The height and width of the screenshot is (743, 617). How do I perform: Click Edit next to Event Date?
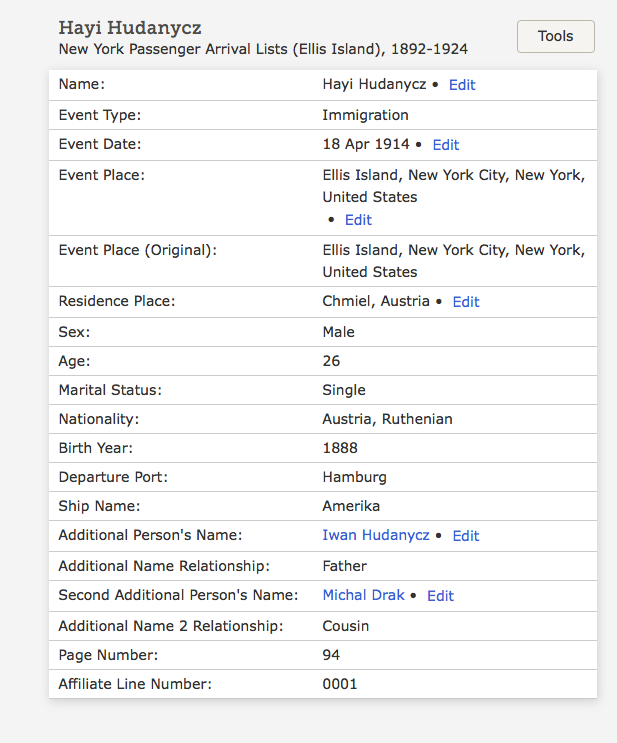tap(445, 145)
